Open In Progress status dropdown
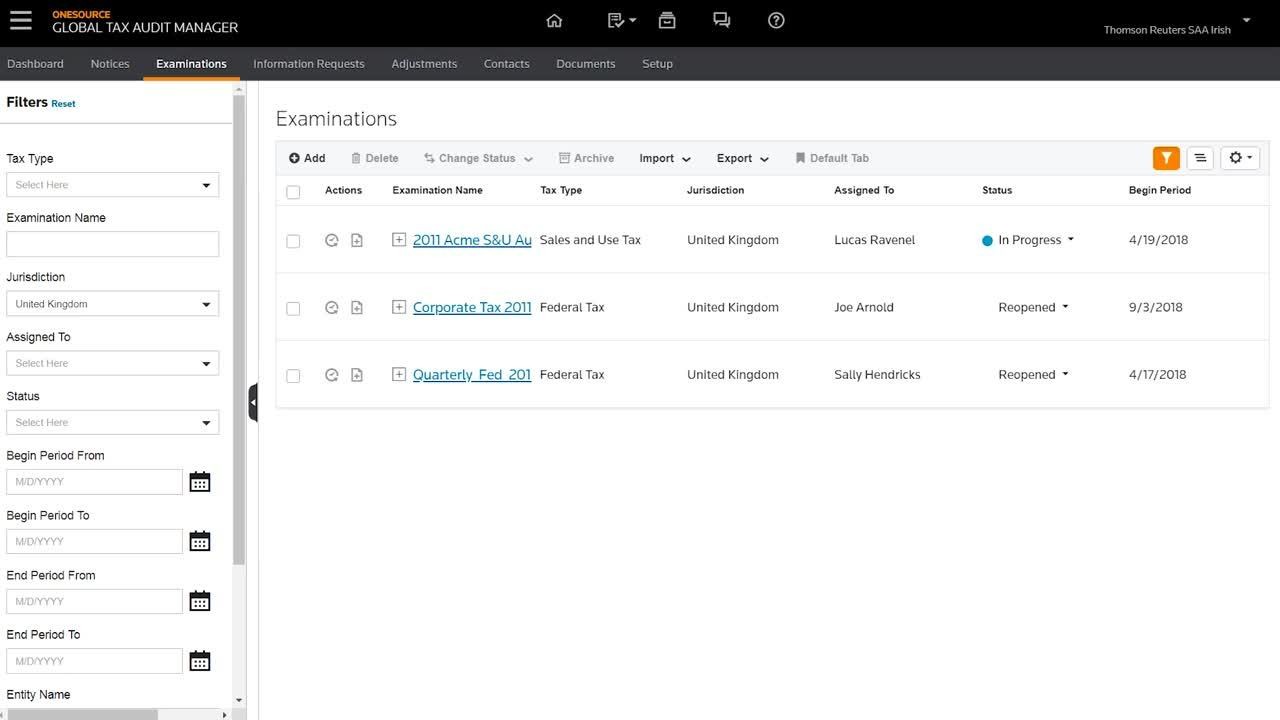This screenshot has width=1280, height=720. click(x=1035, y=240)
